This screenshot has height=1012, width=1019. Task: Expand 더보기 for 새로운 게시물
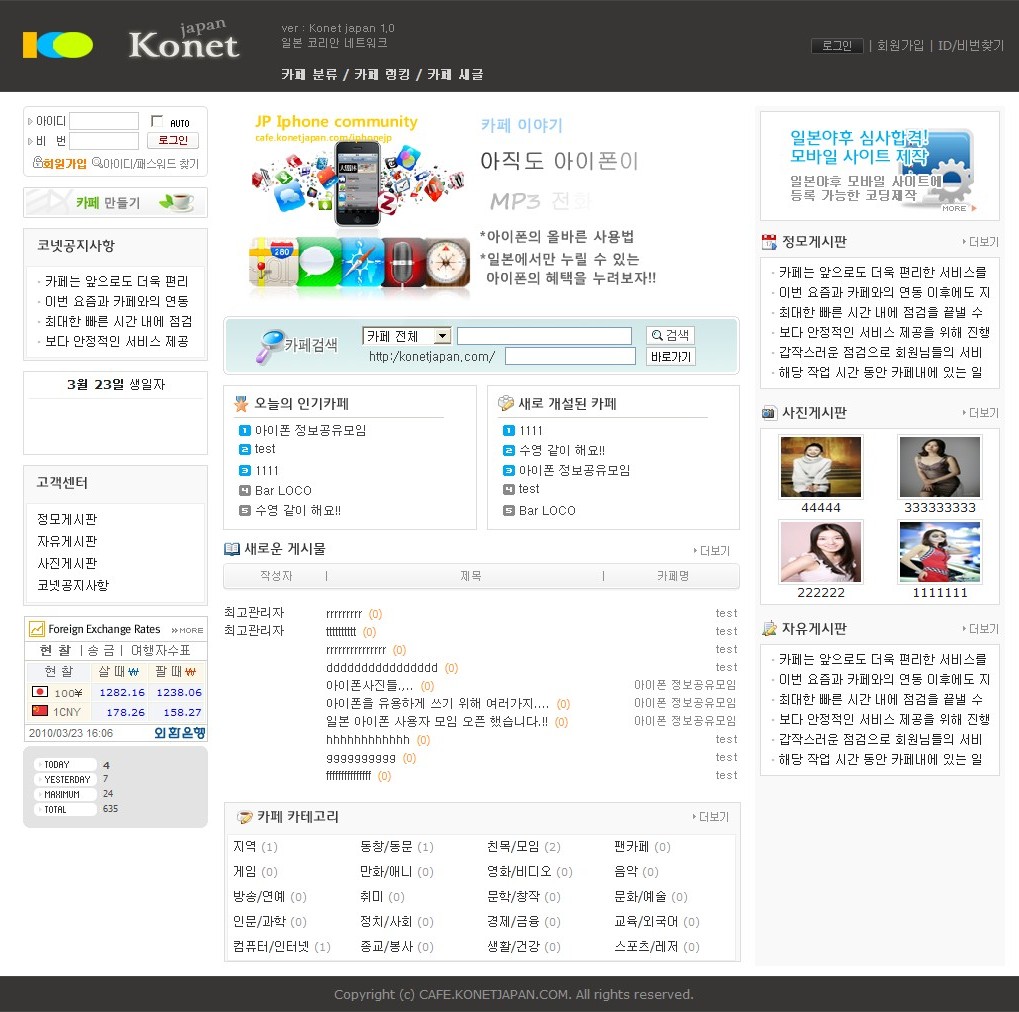point(714,551)
